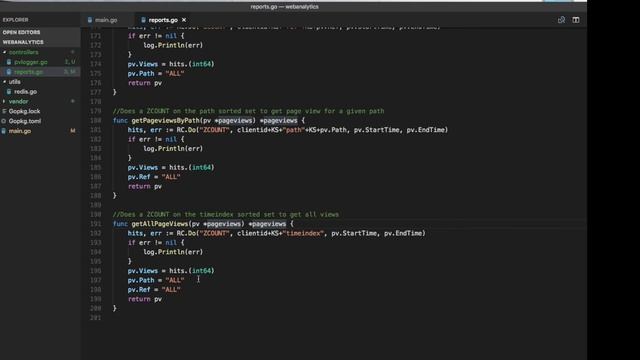Image resolution: width=640 pixels, height=360 pixels.
Task: Click the "timeindex" string literal
Action: point(304,233)
